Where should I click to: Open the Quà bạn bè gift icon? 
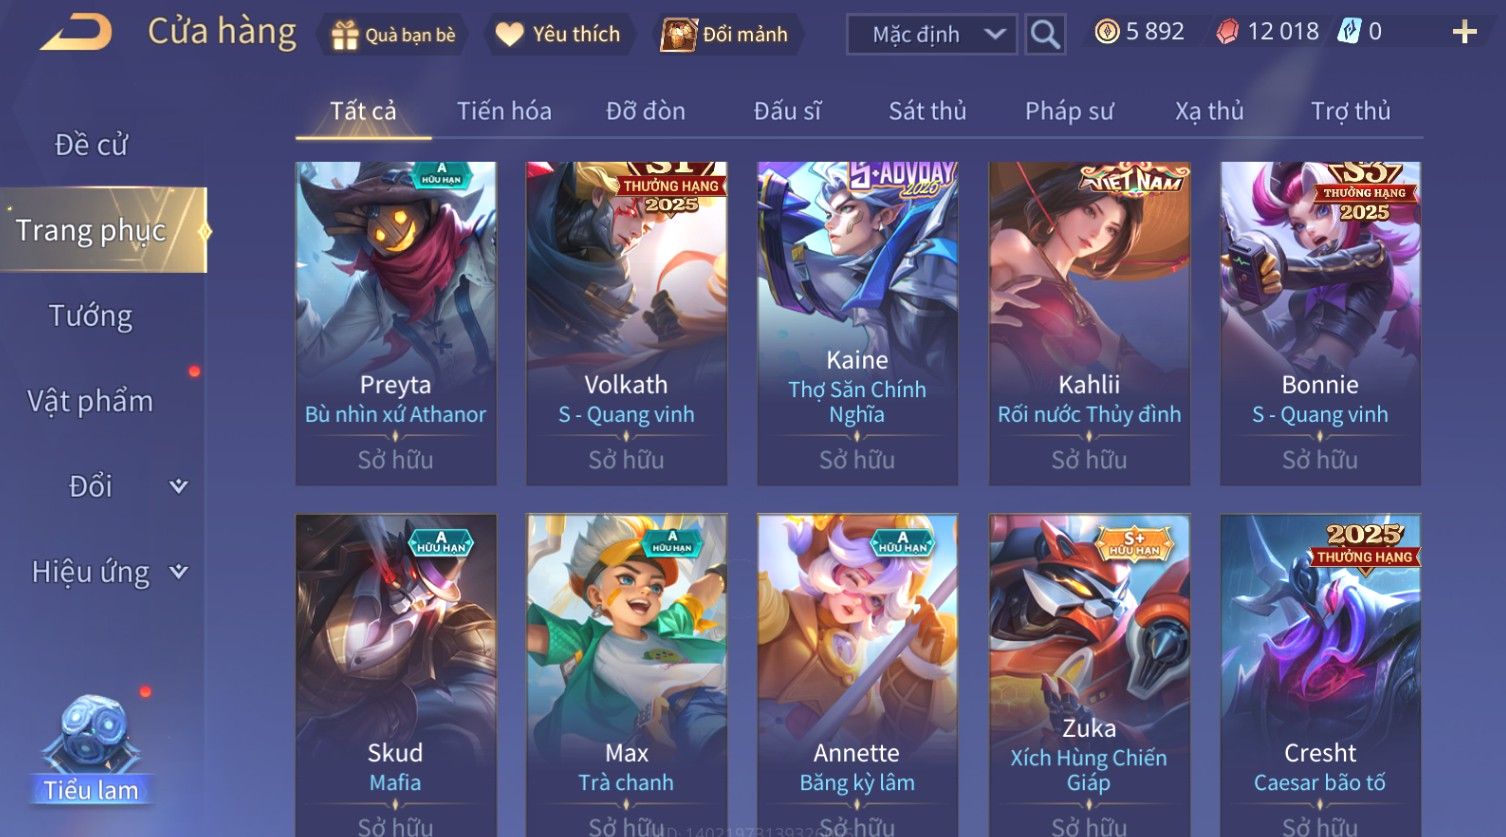[345, 35]
